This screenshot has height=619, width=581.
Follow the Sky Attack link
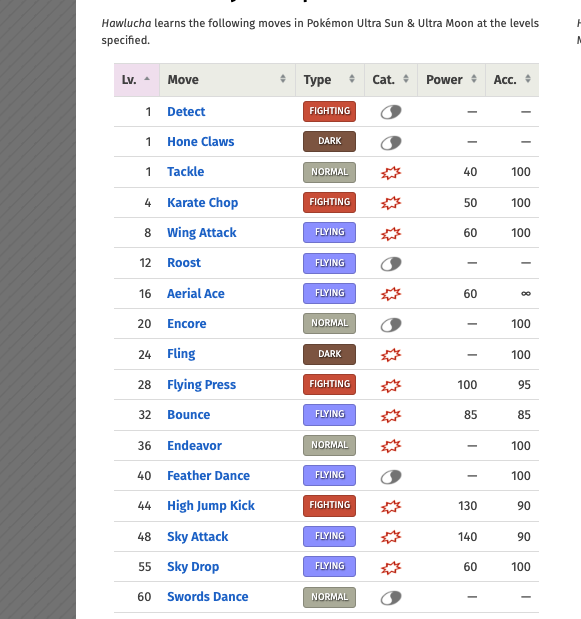click(197, 537)
